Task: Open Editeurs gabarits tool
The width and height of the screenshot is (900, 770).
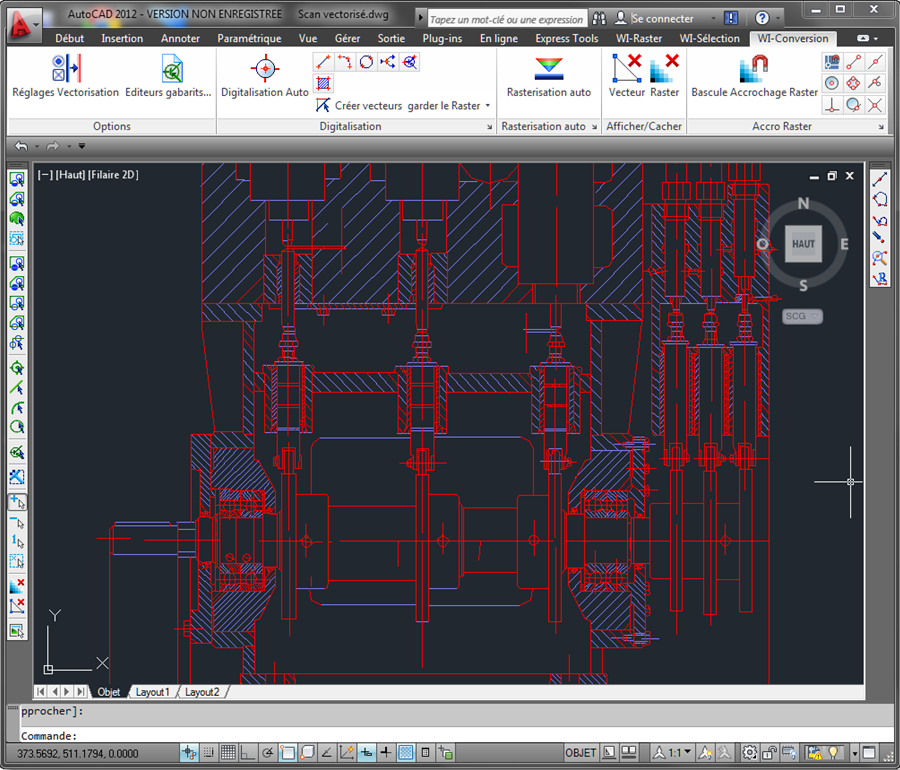Action: click(x=168, y=76)
